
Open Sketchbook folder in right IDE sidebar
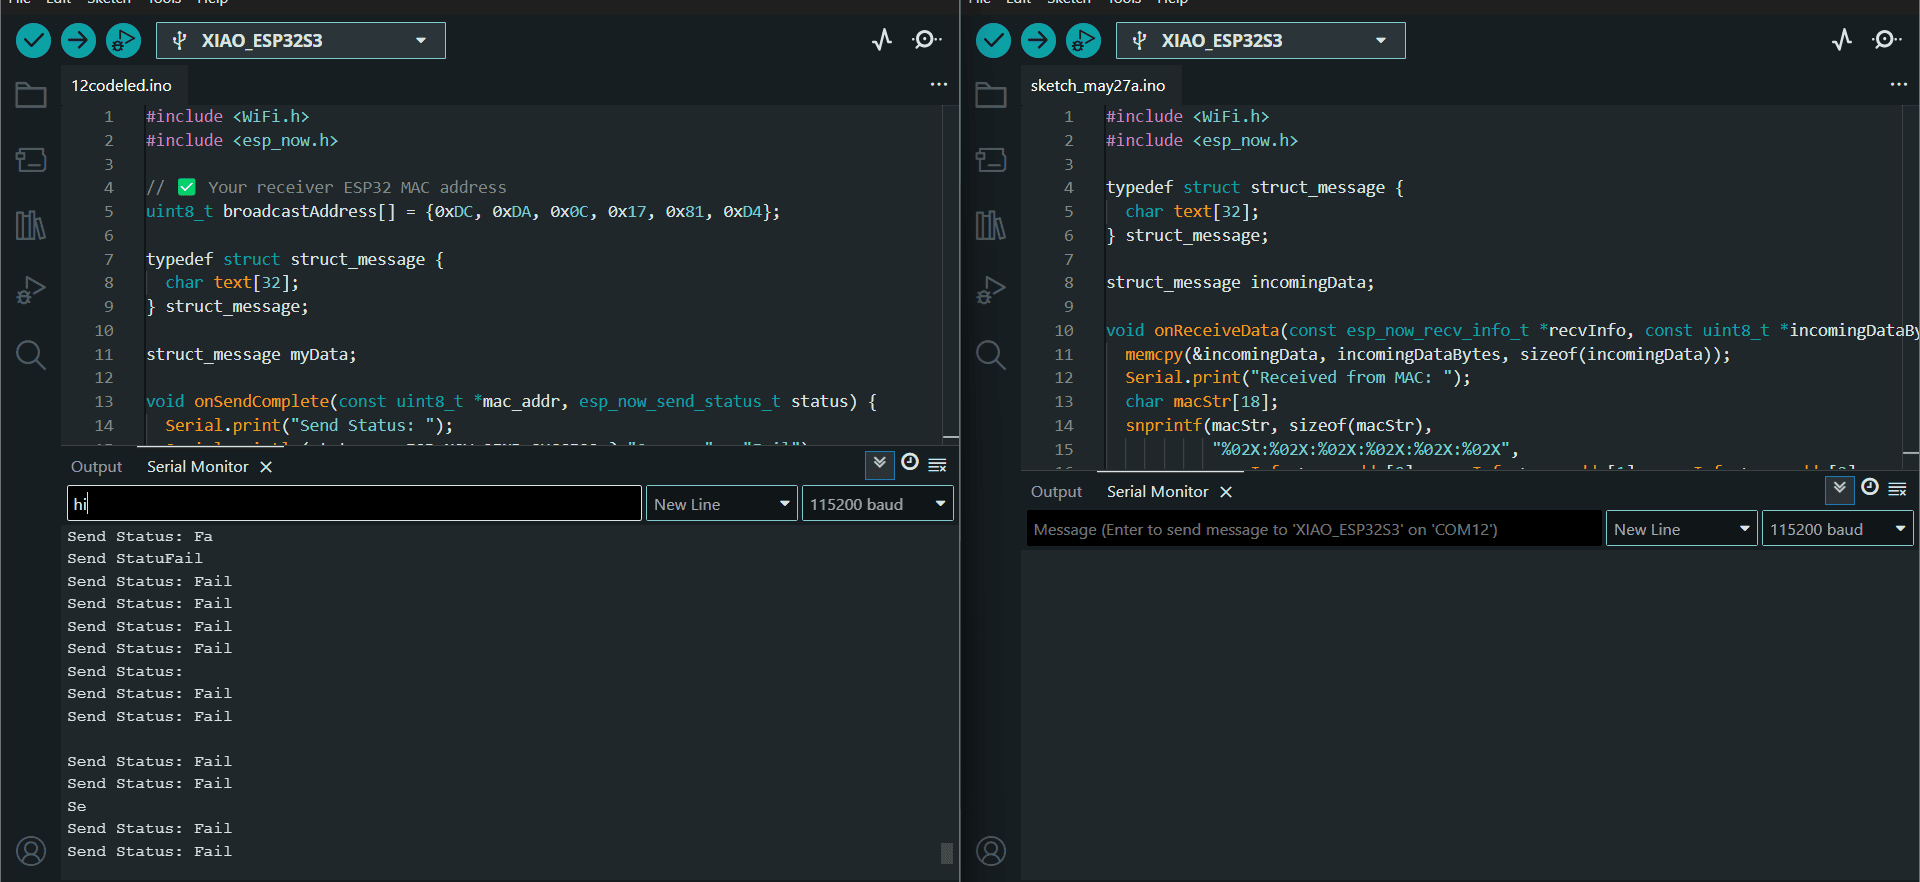[x=991, y=95]
